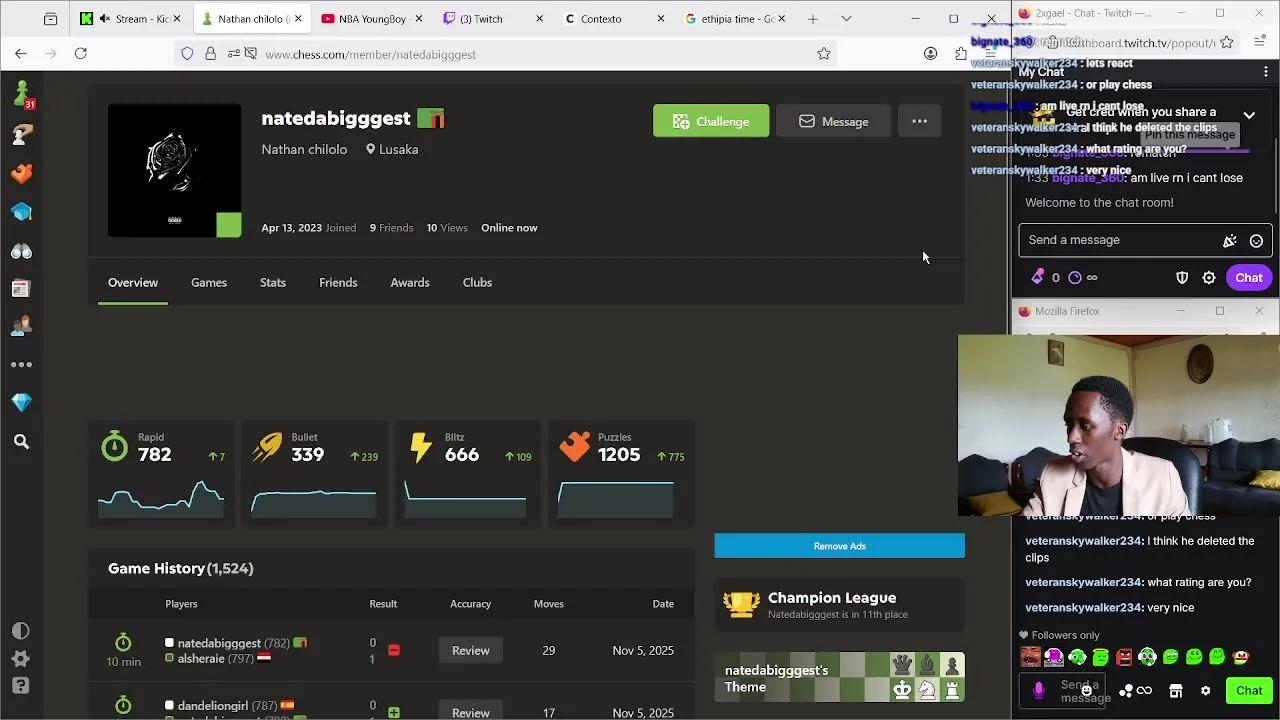1280x720 pixels.
Task: Open the Watch binoculars icon in sidebar
Action: (x=21, y=251)
